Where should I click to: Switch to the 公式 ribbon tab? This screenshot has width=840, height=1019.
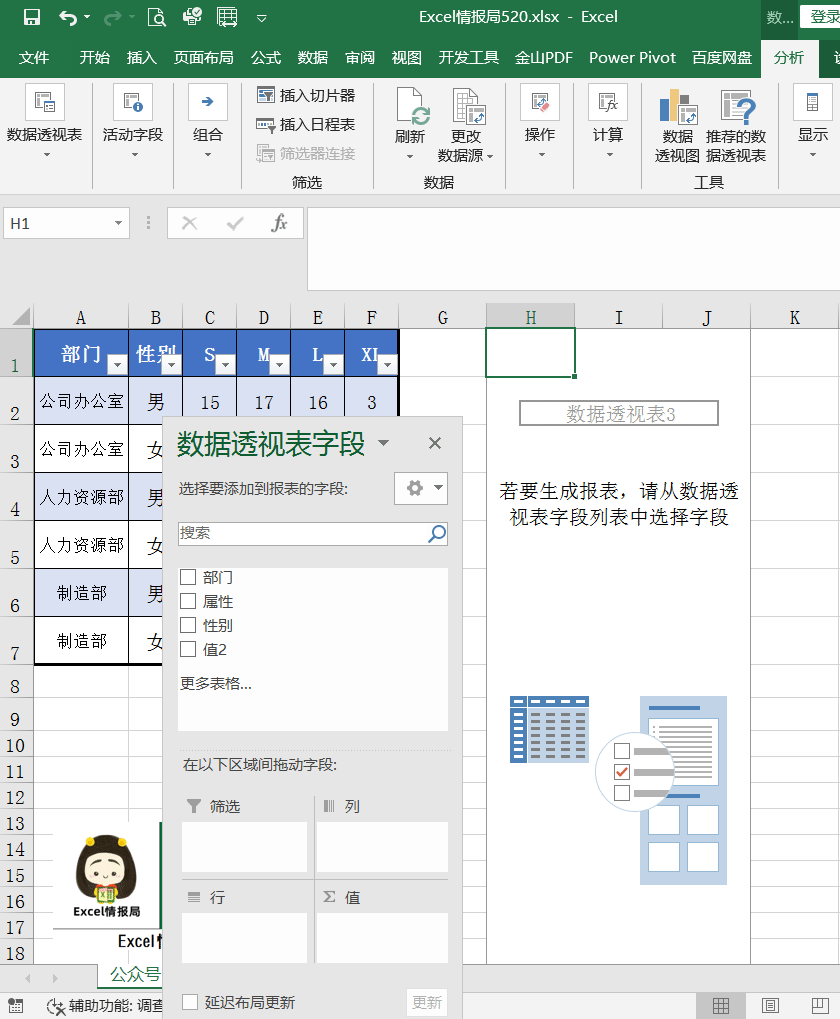266,58
